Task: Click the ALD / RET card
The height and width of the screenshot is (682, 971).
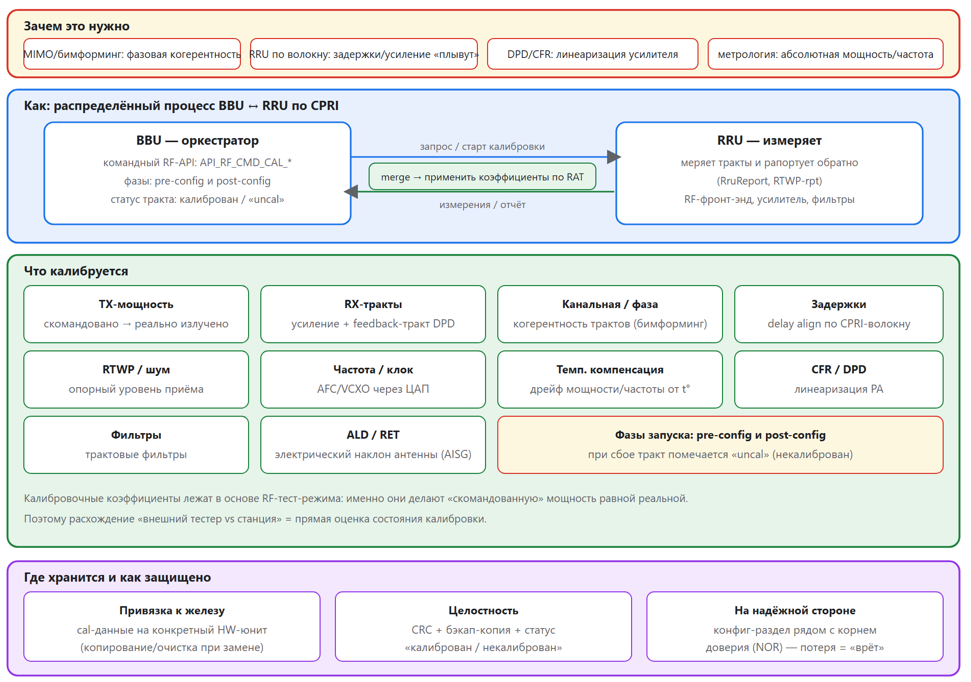Action: (x=373, y=445)
